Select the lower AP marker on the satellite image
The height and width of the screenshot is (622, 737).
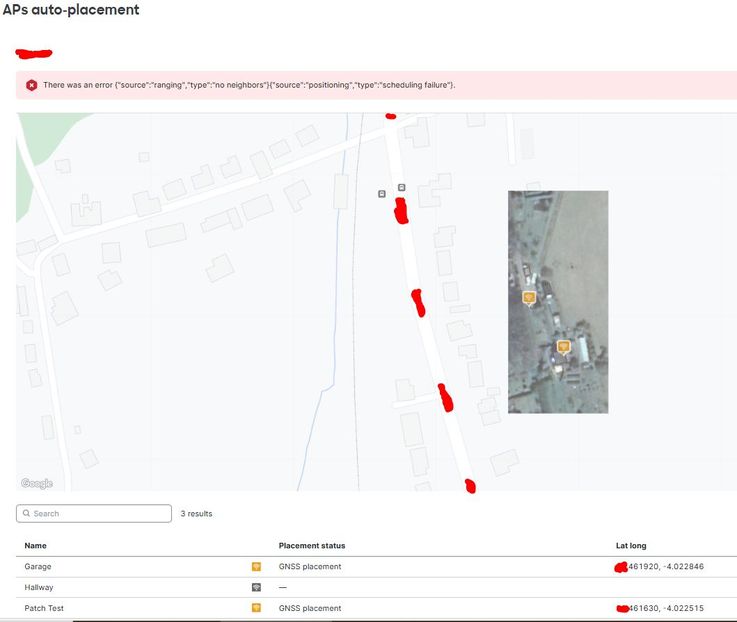tap(563, 346)
